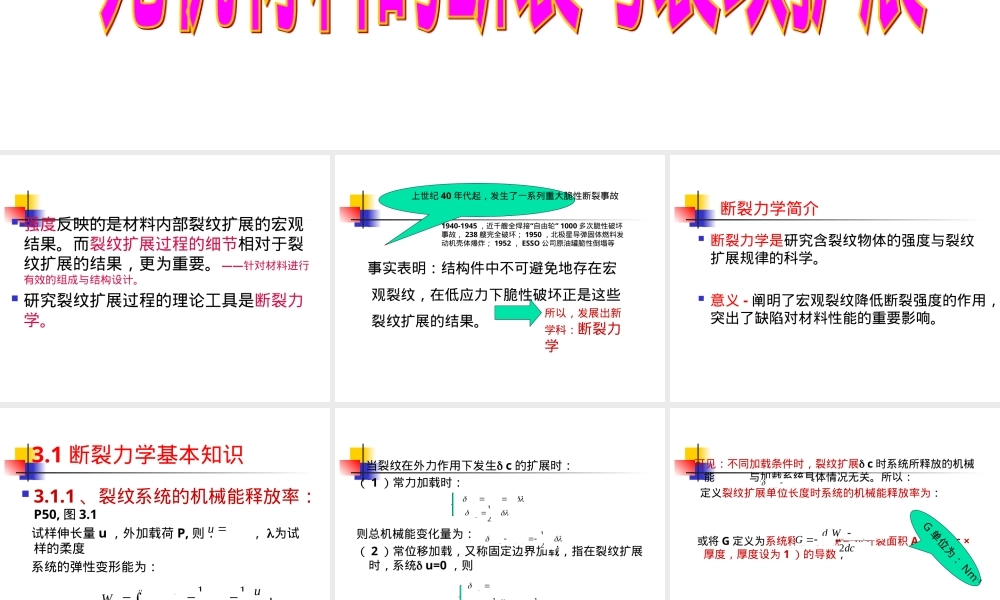The width and height of the screenshot is (1000, 600).
Task: Open the slide with the G单位为 bubble
Action: click(835, 504)
